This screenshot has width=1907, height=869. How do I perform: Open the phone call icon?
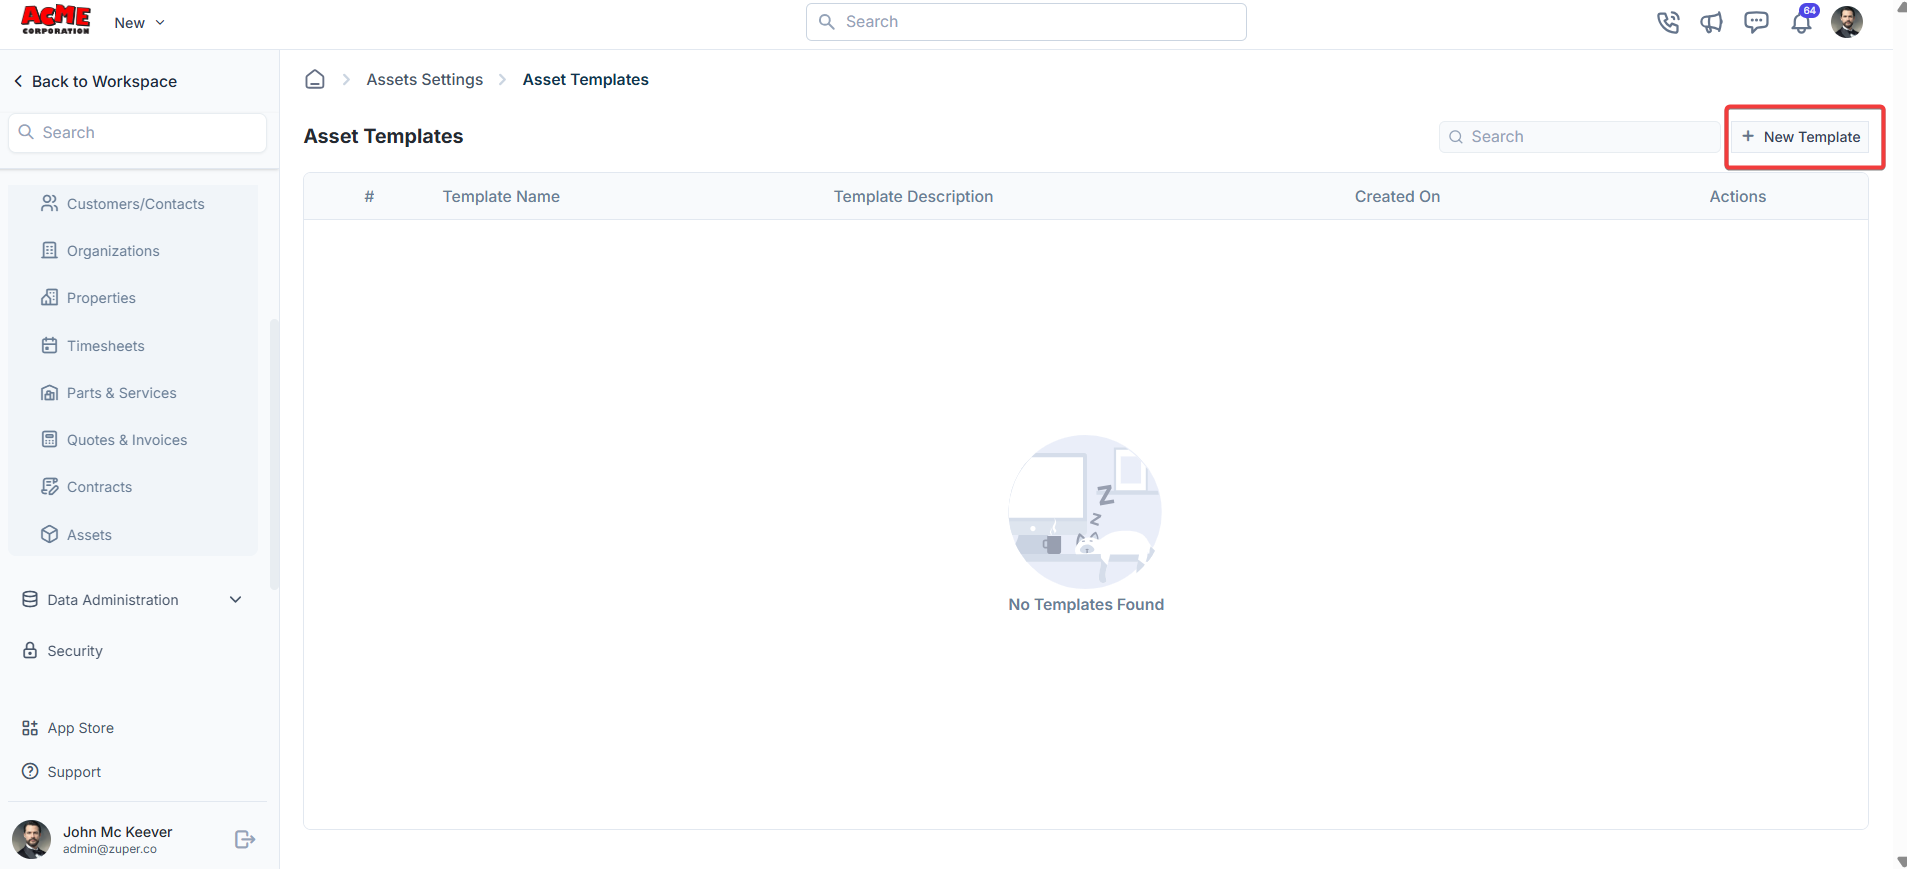[1667, 22]
